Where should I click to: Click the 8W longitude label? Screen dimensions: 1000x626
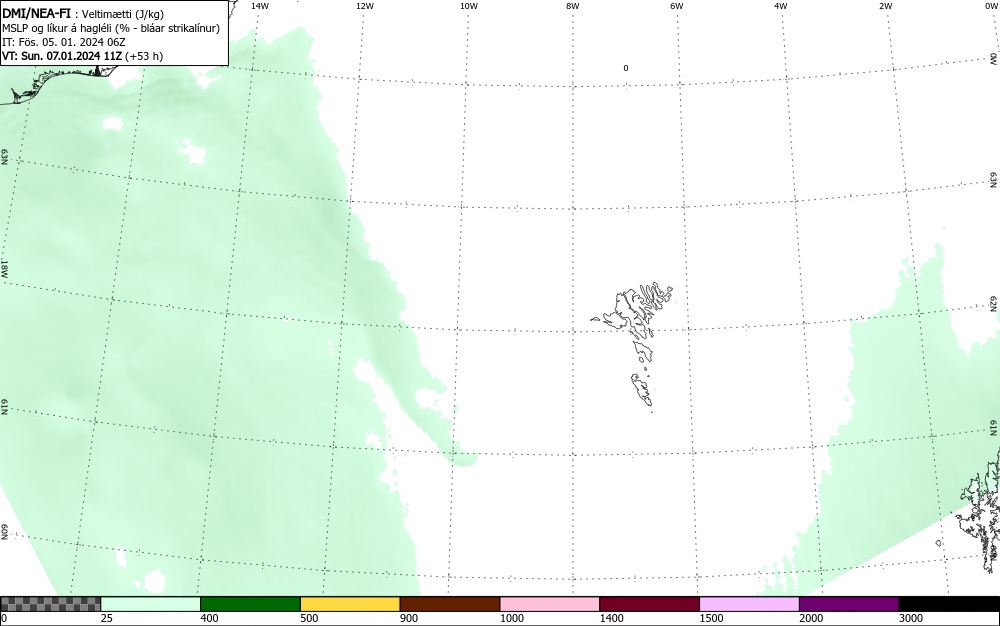[573, 6]
